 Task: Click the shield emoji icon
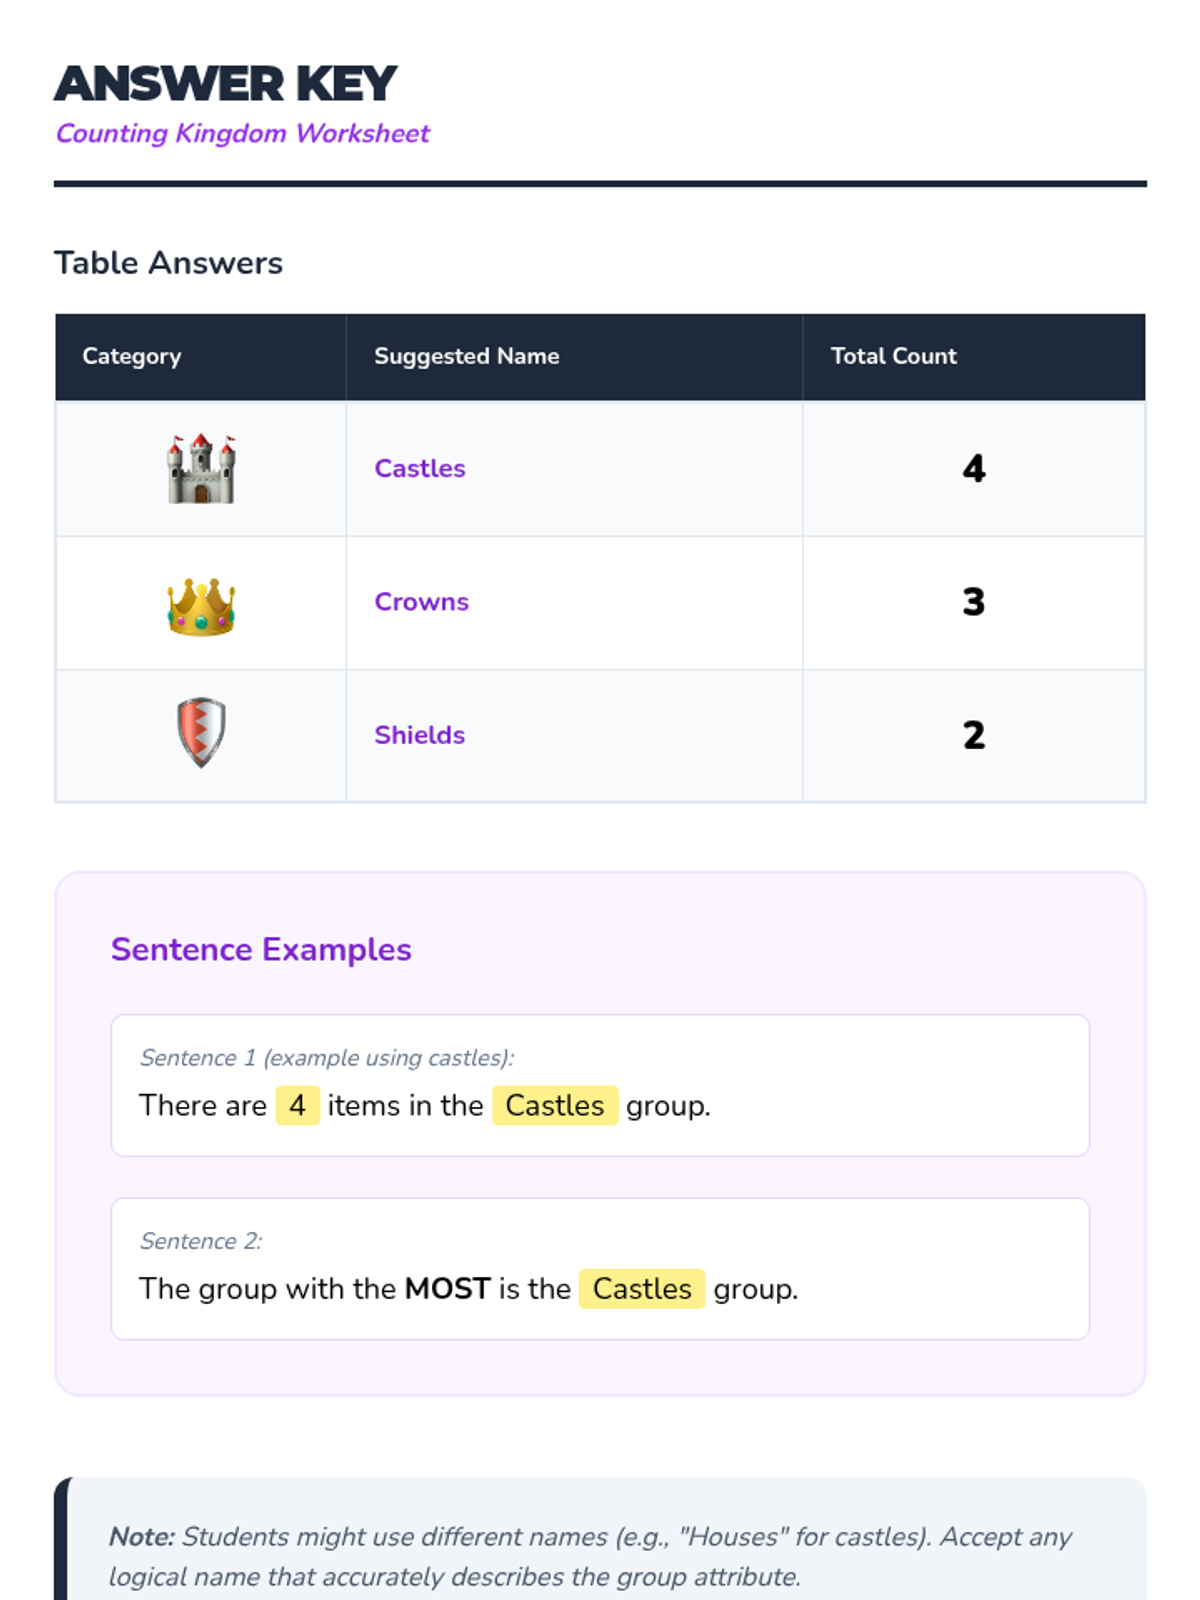[201, 732]
